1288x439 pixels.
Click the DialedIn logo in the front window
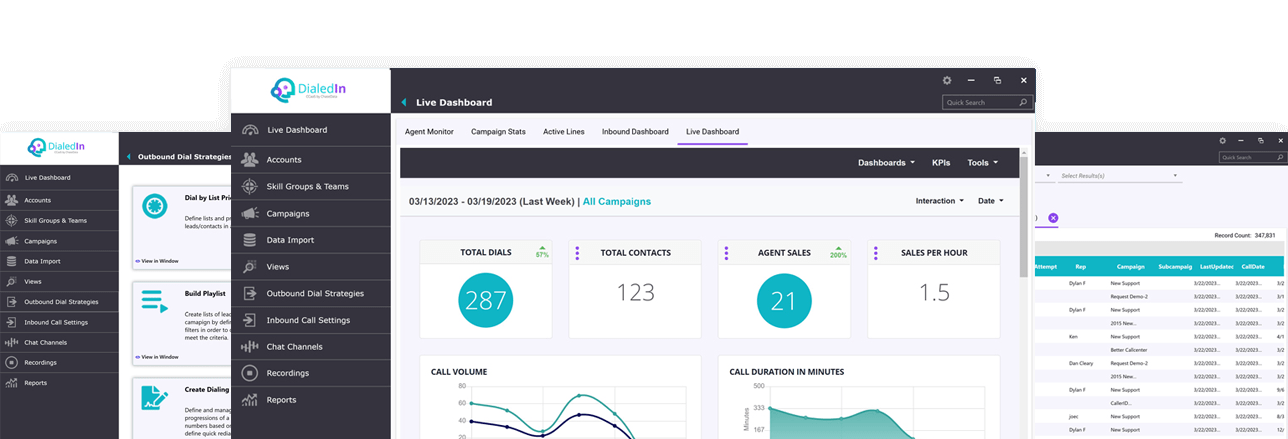[309, 90]
